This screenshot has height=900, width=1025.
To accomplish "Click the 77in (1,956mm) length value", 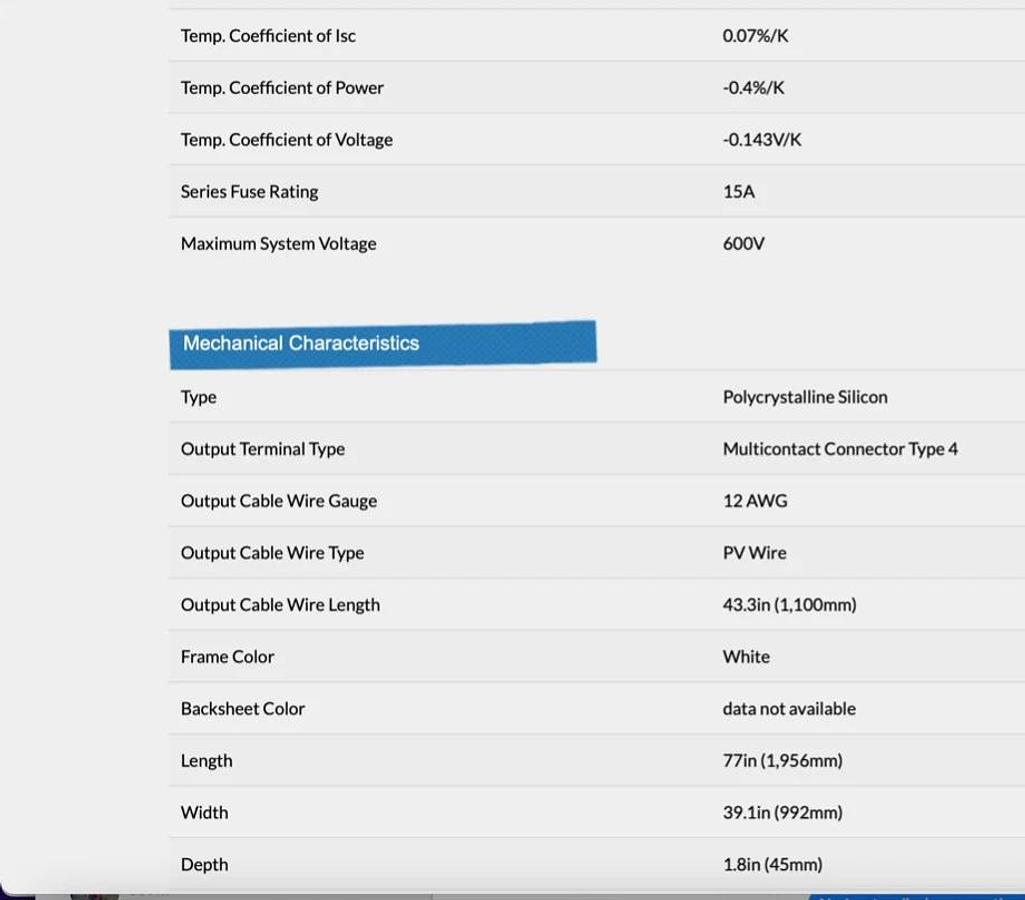I will pos(782,761).
